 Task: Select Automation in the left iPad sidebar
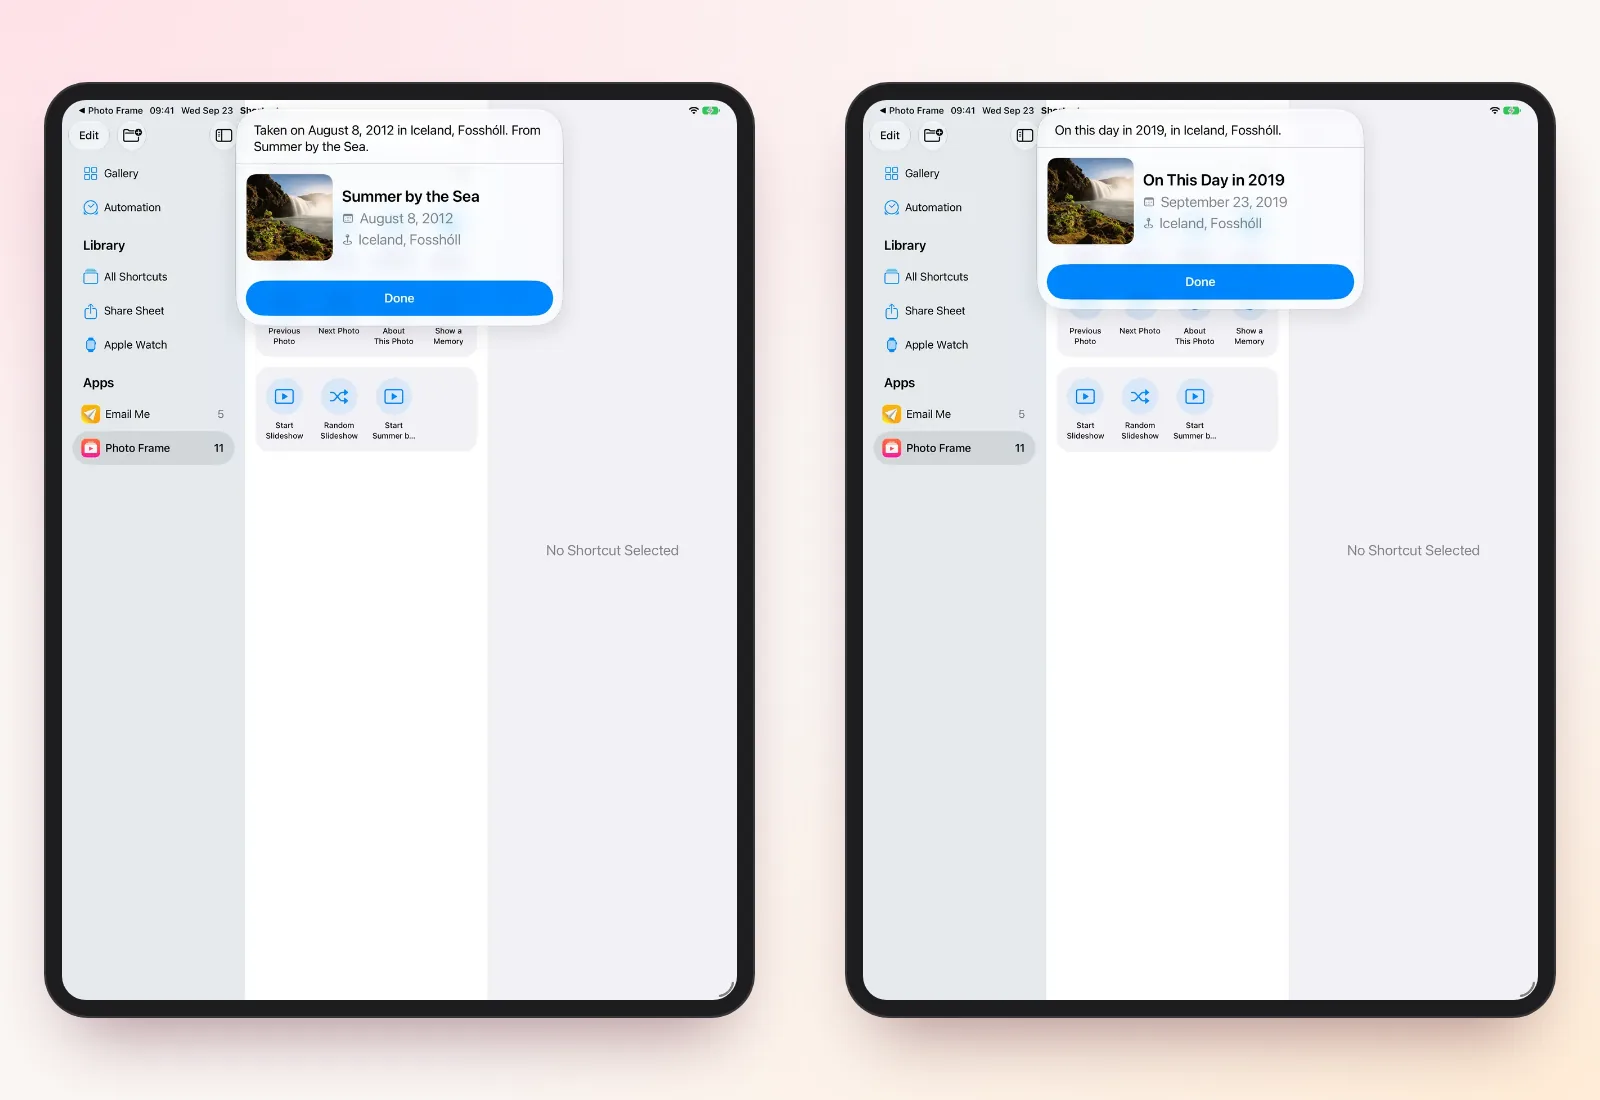tap(153, 208)
